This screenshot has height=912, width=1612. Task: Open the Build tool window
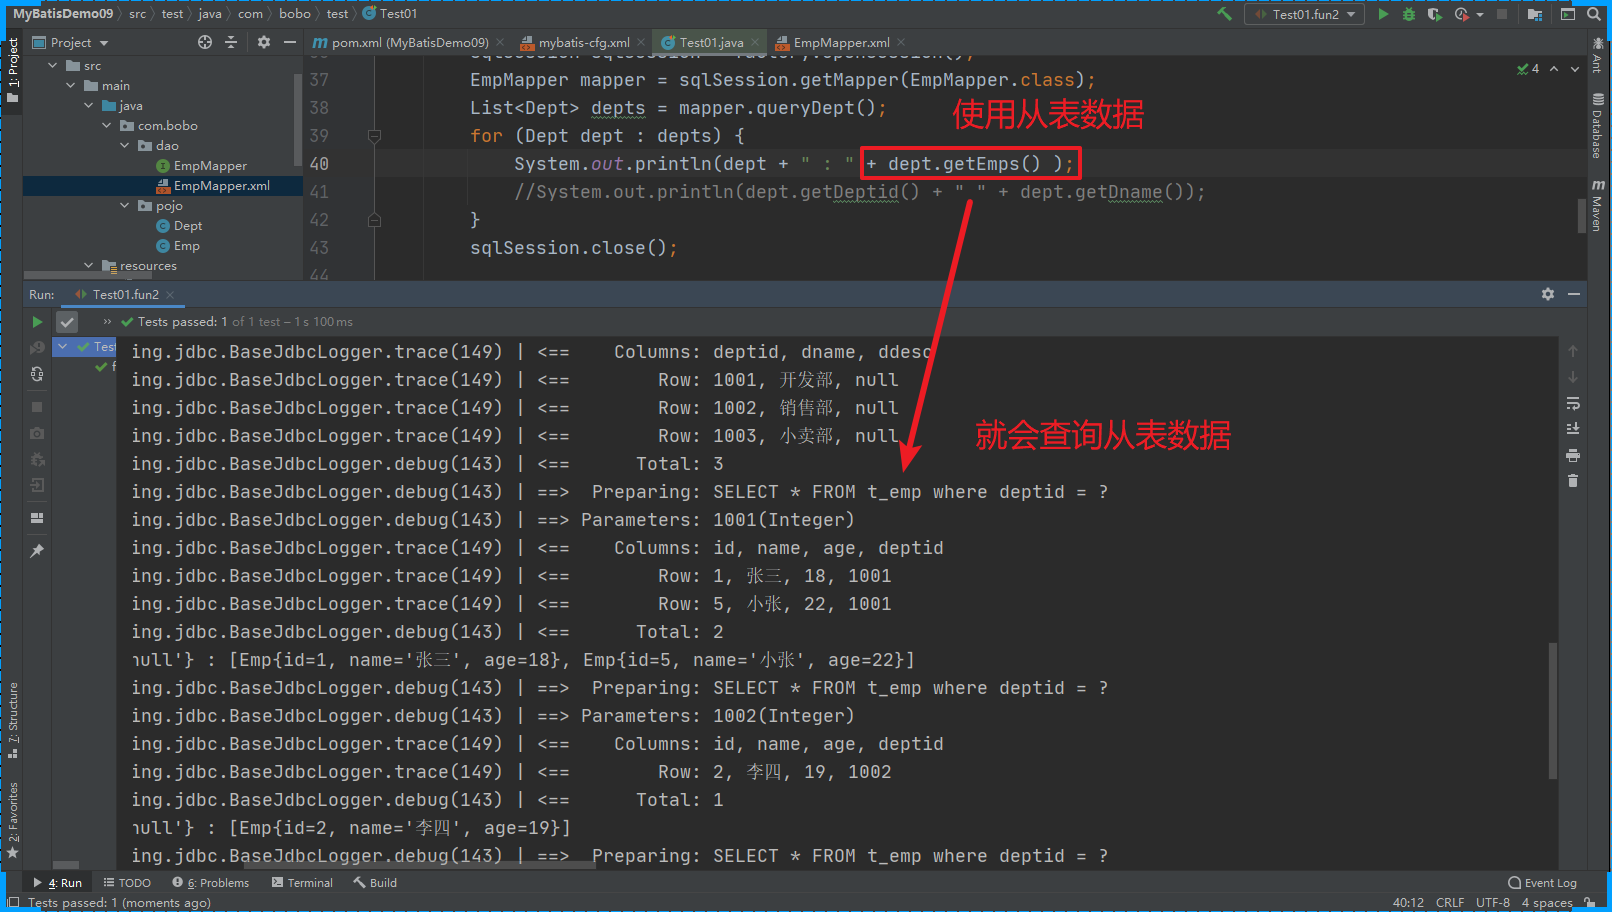click(x=375, y=883)
